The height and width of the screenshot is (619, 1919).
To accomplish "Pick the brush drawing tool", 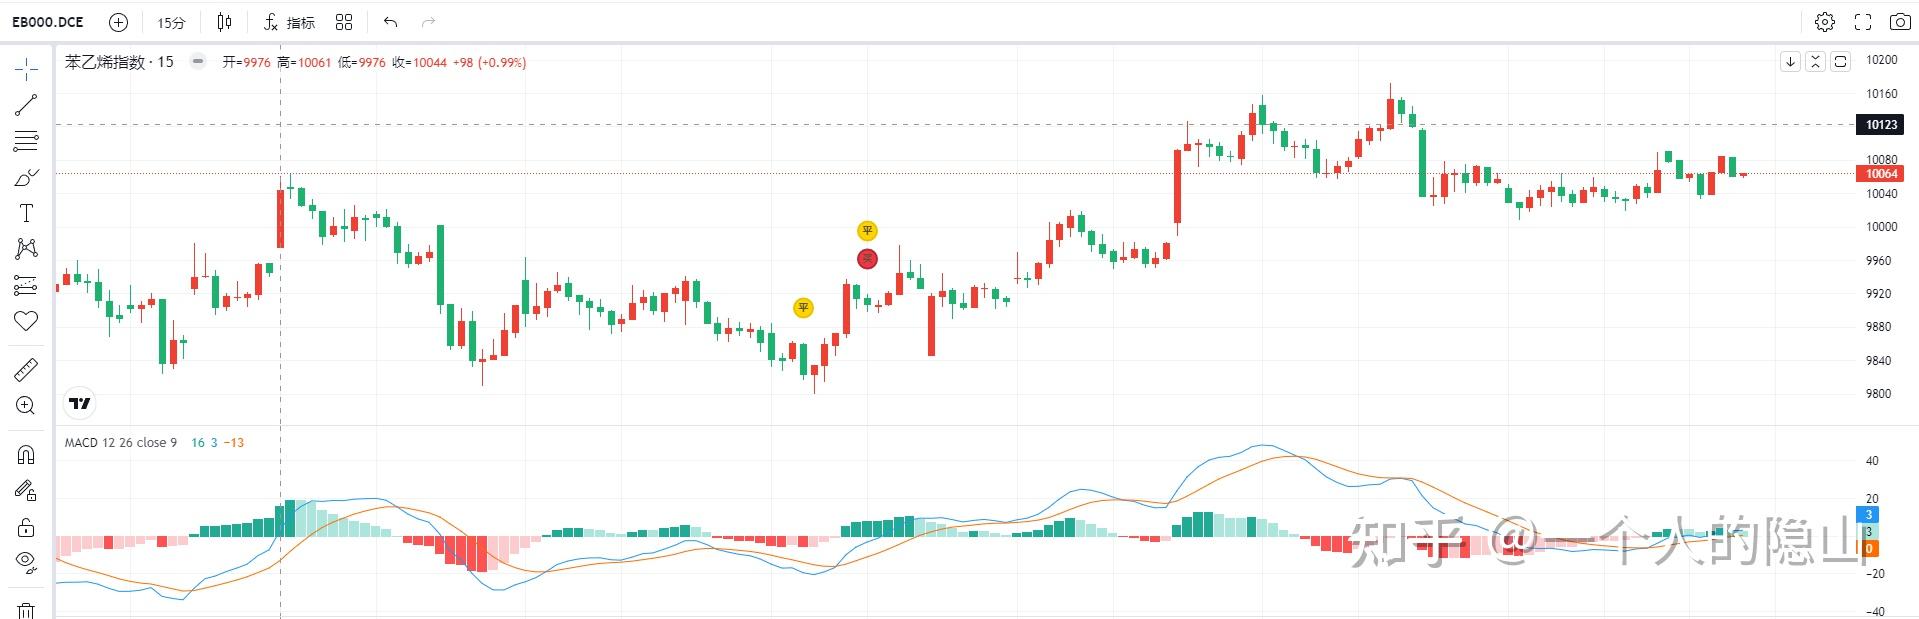I will (x=26, y=176).
